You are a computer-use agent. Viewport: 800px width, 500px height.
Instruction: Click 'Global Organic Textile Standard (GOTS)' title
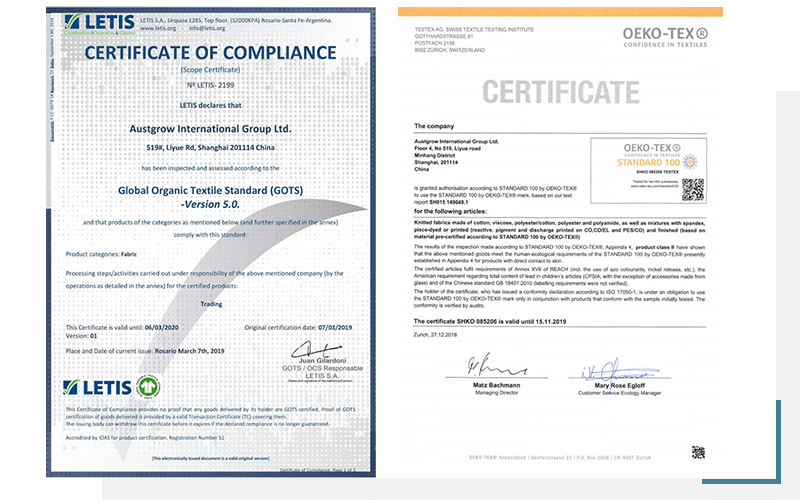coord(210,190)
